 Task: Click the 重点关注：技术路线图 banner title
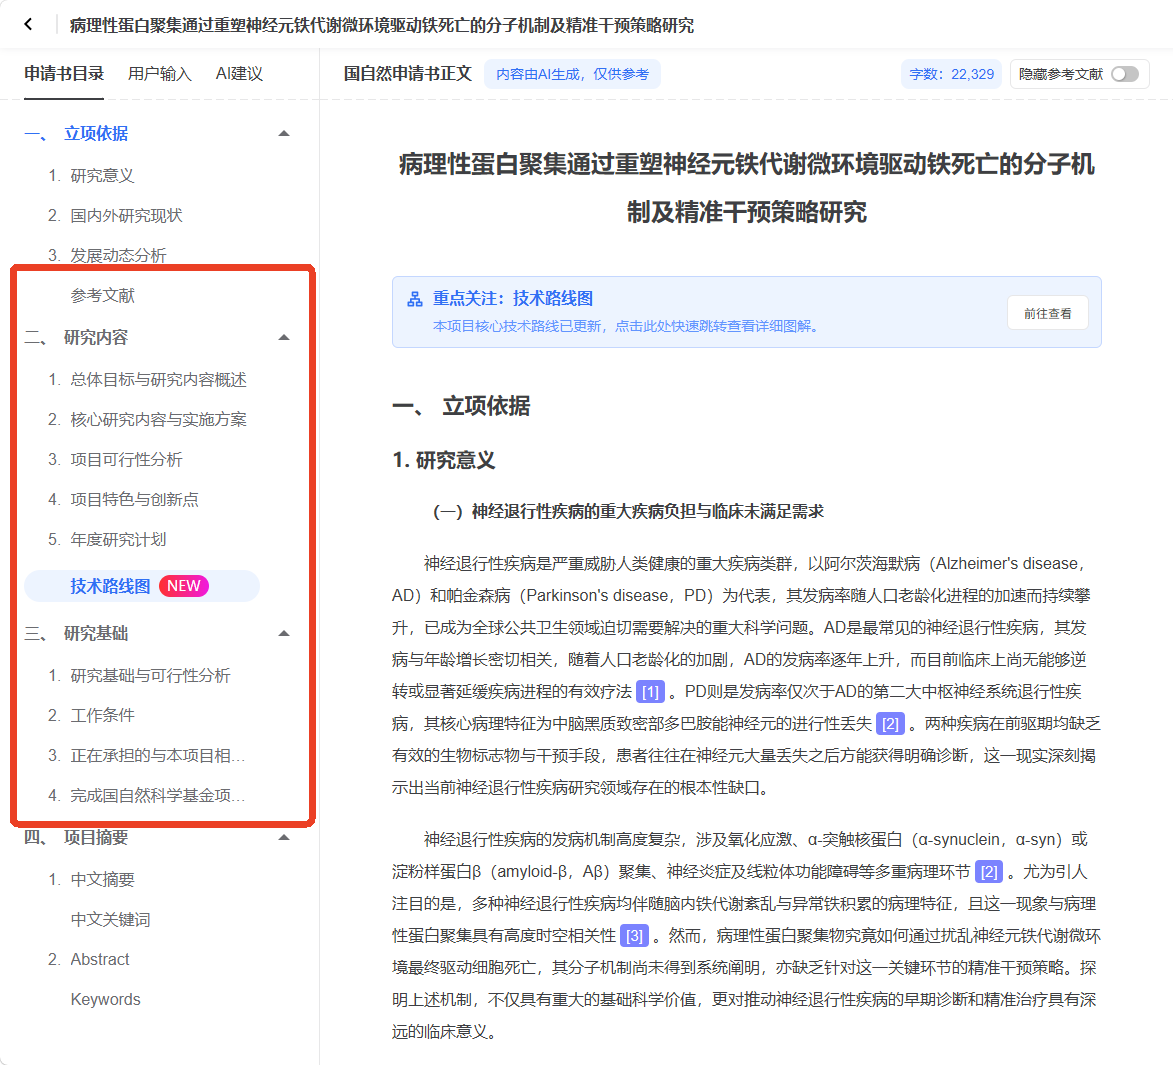click(513, 298)
